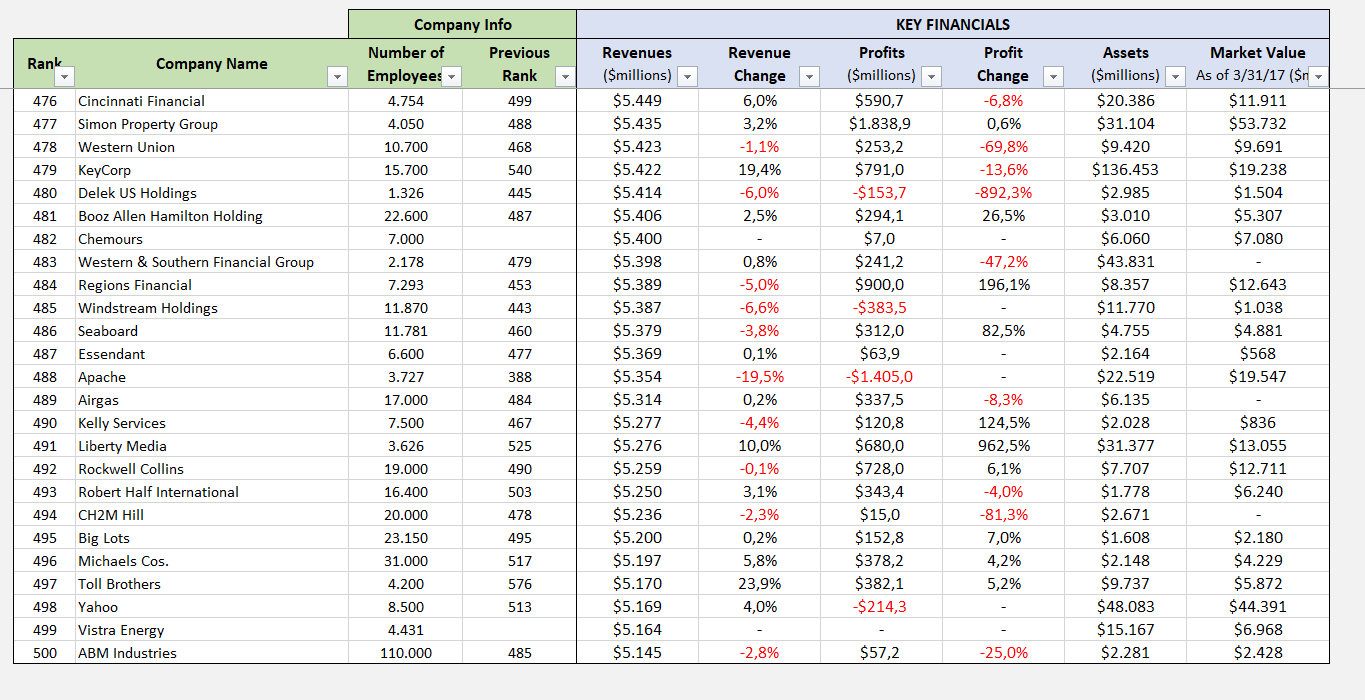Viewport: 1365px width, 700px height.
Task: Click the "Seaboard" company cell
Action: 212,331
